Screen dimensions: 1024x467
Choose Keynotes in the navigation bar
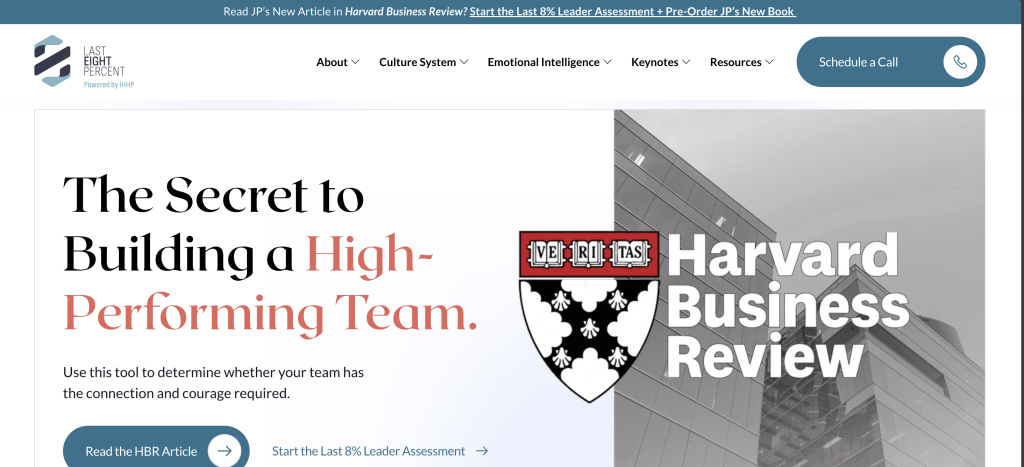point(654,62)
